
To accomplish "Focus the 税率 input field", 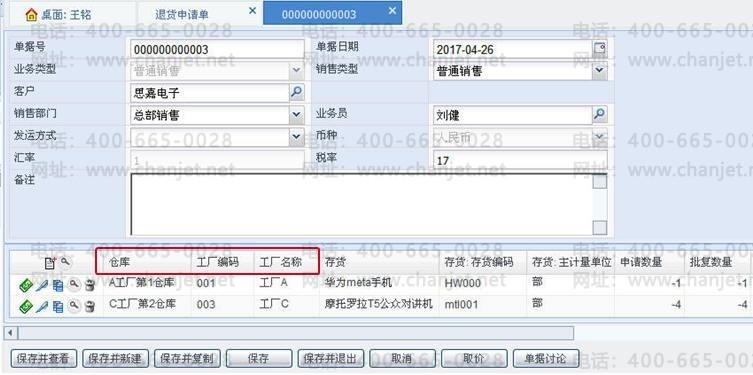I will (x=520, y=159).
